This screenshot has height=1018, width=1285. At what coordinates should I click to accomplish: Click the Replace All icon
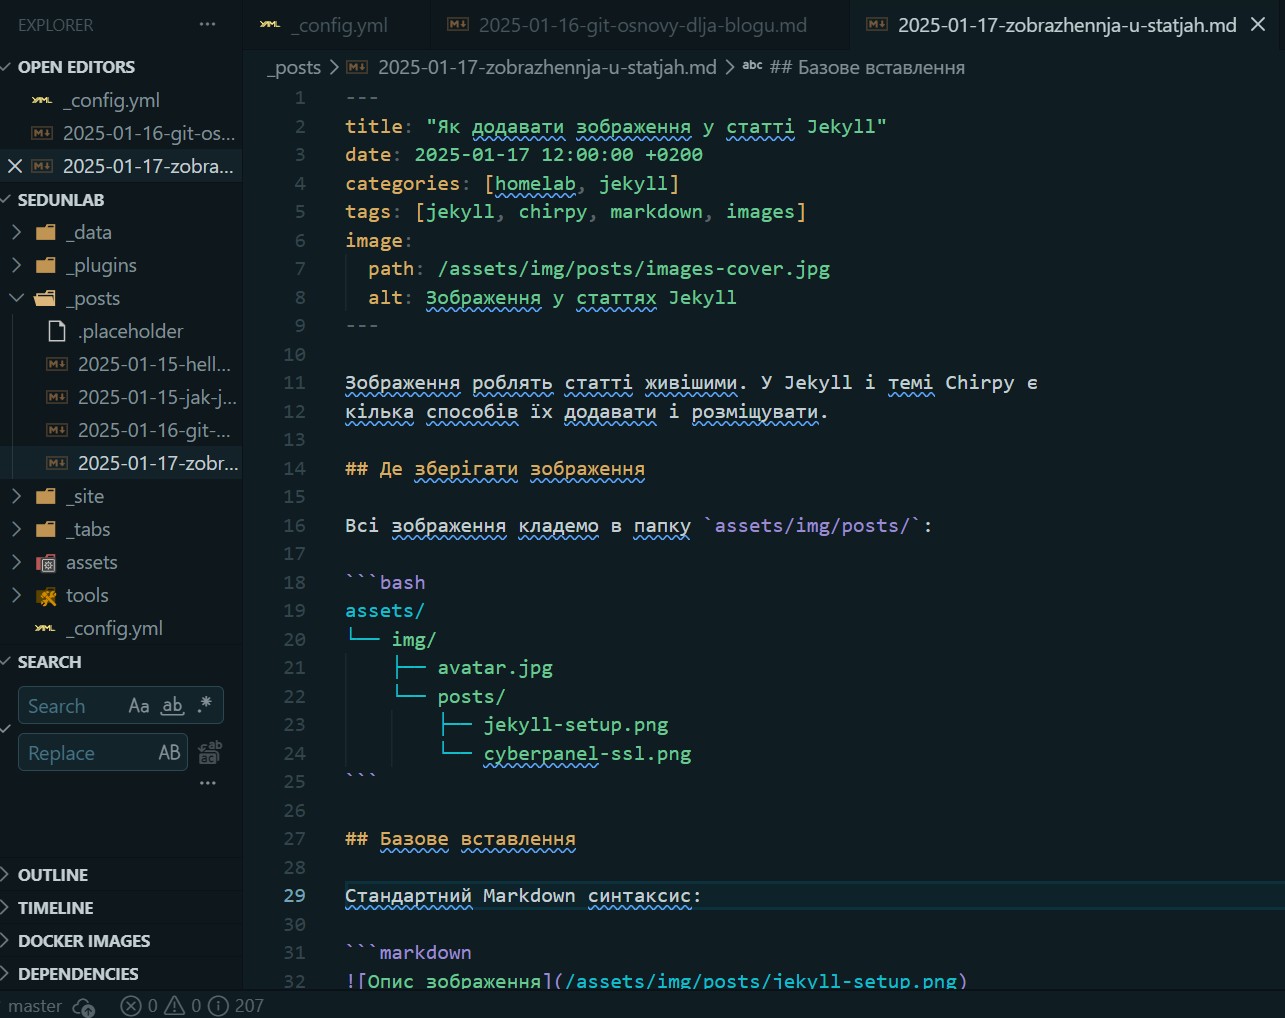[209, 752]
